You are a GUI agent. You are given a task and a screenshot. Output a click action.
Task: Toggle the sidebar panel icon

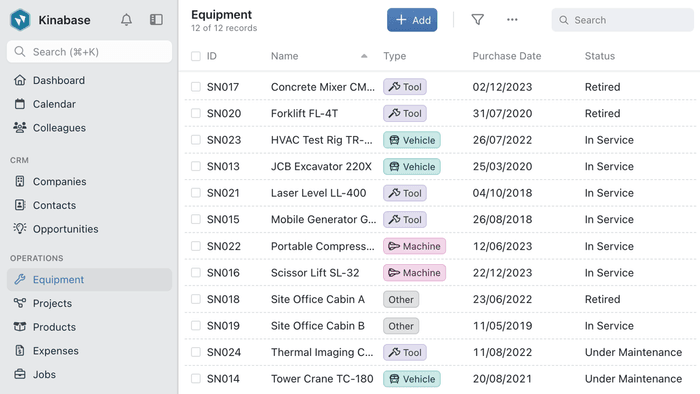pyautogui.click(x=156, y=20)
